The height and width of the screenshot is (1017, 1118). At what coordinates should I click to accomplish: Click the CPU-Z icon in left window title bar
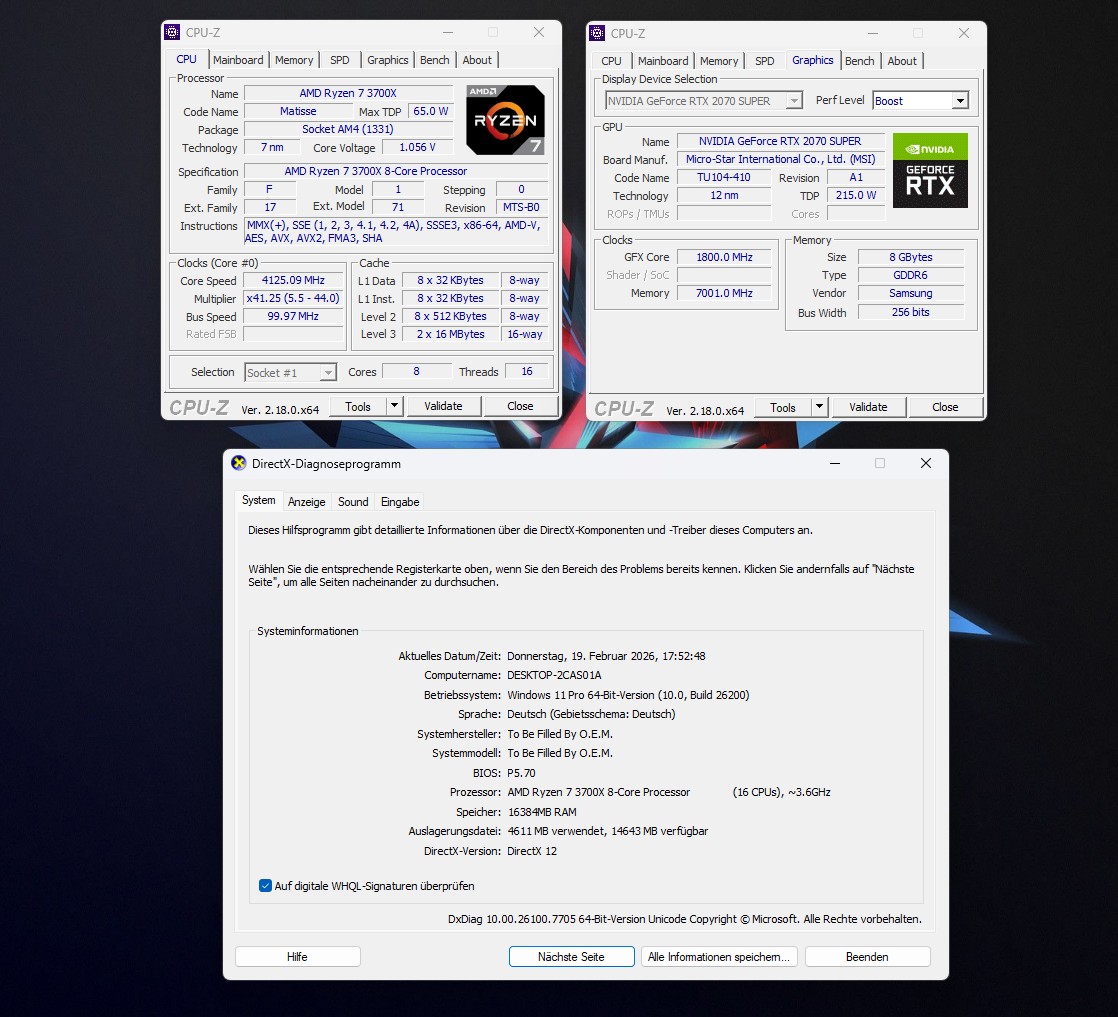click(x=173, y=33)
